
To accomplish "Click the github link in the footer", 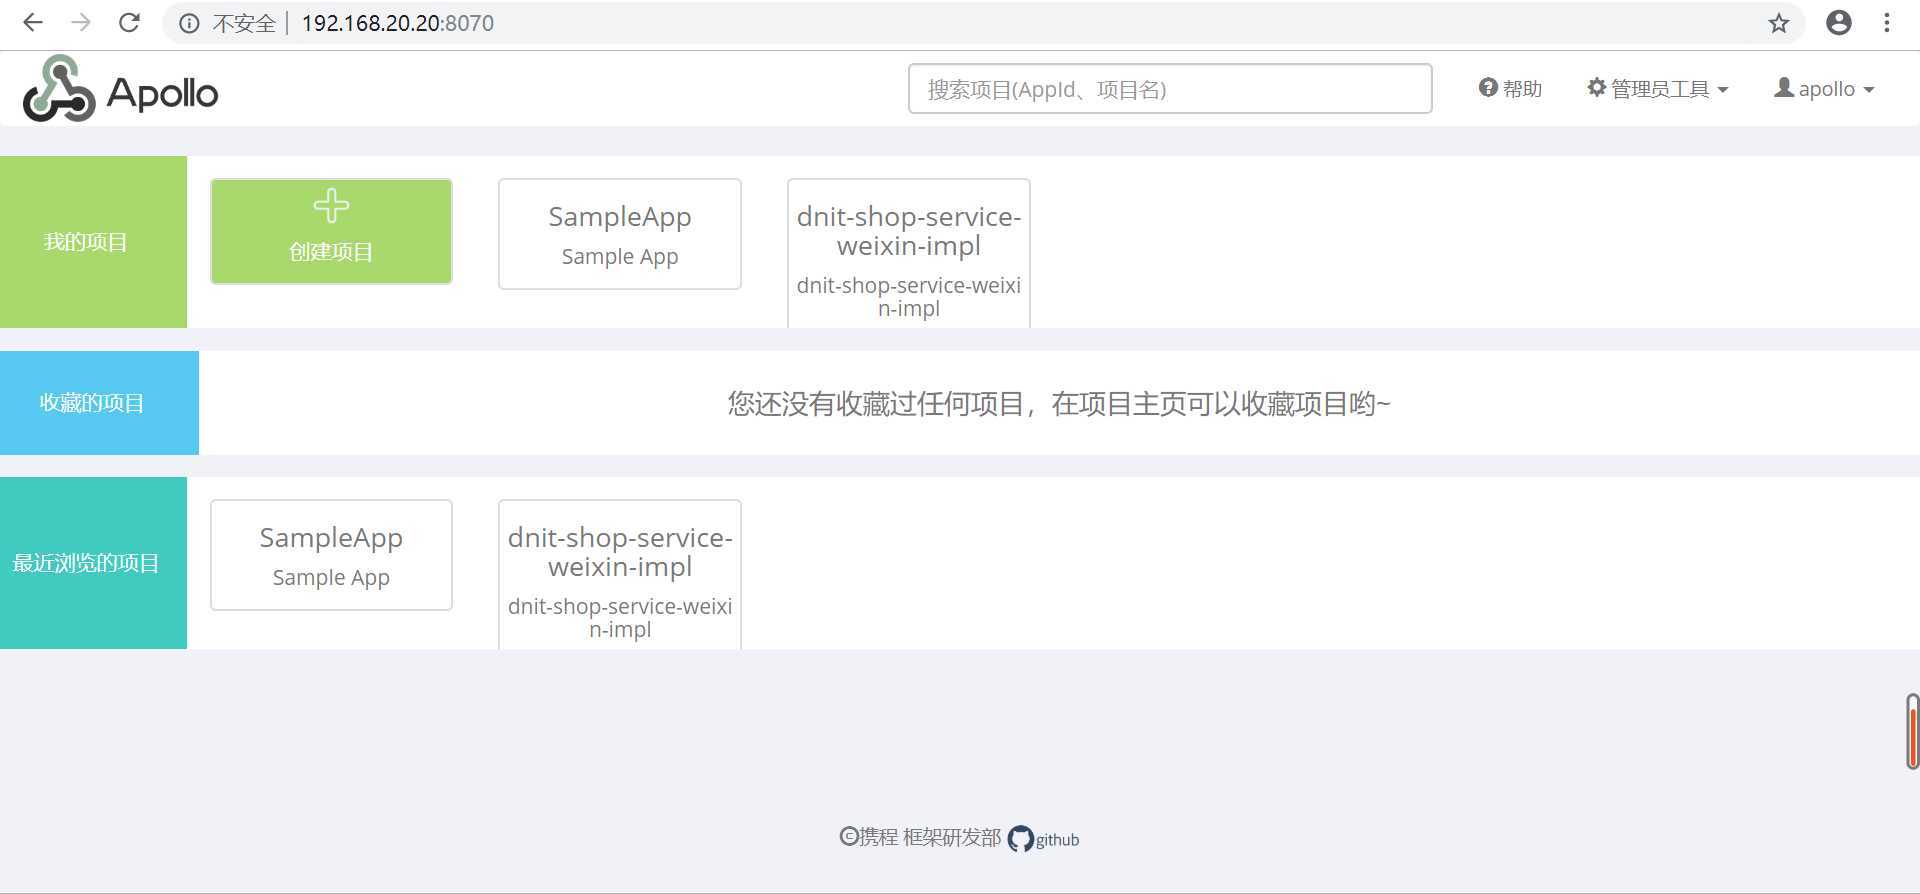I will click(x=1044, y=839).
